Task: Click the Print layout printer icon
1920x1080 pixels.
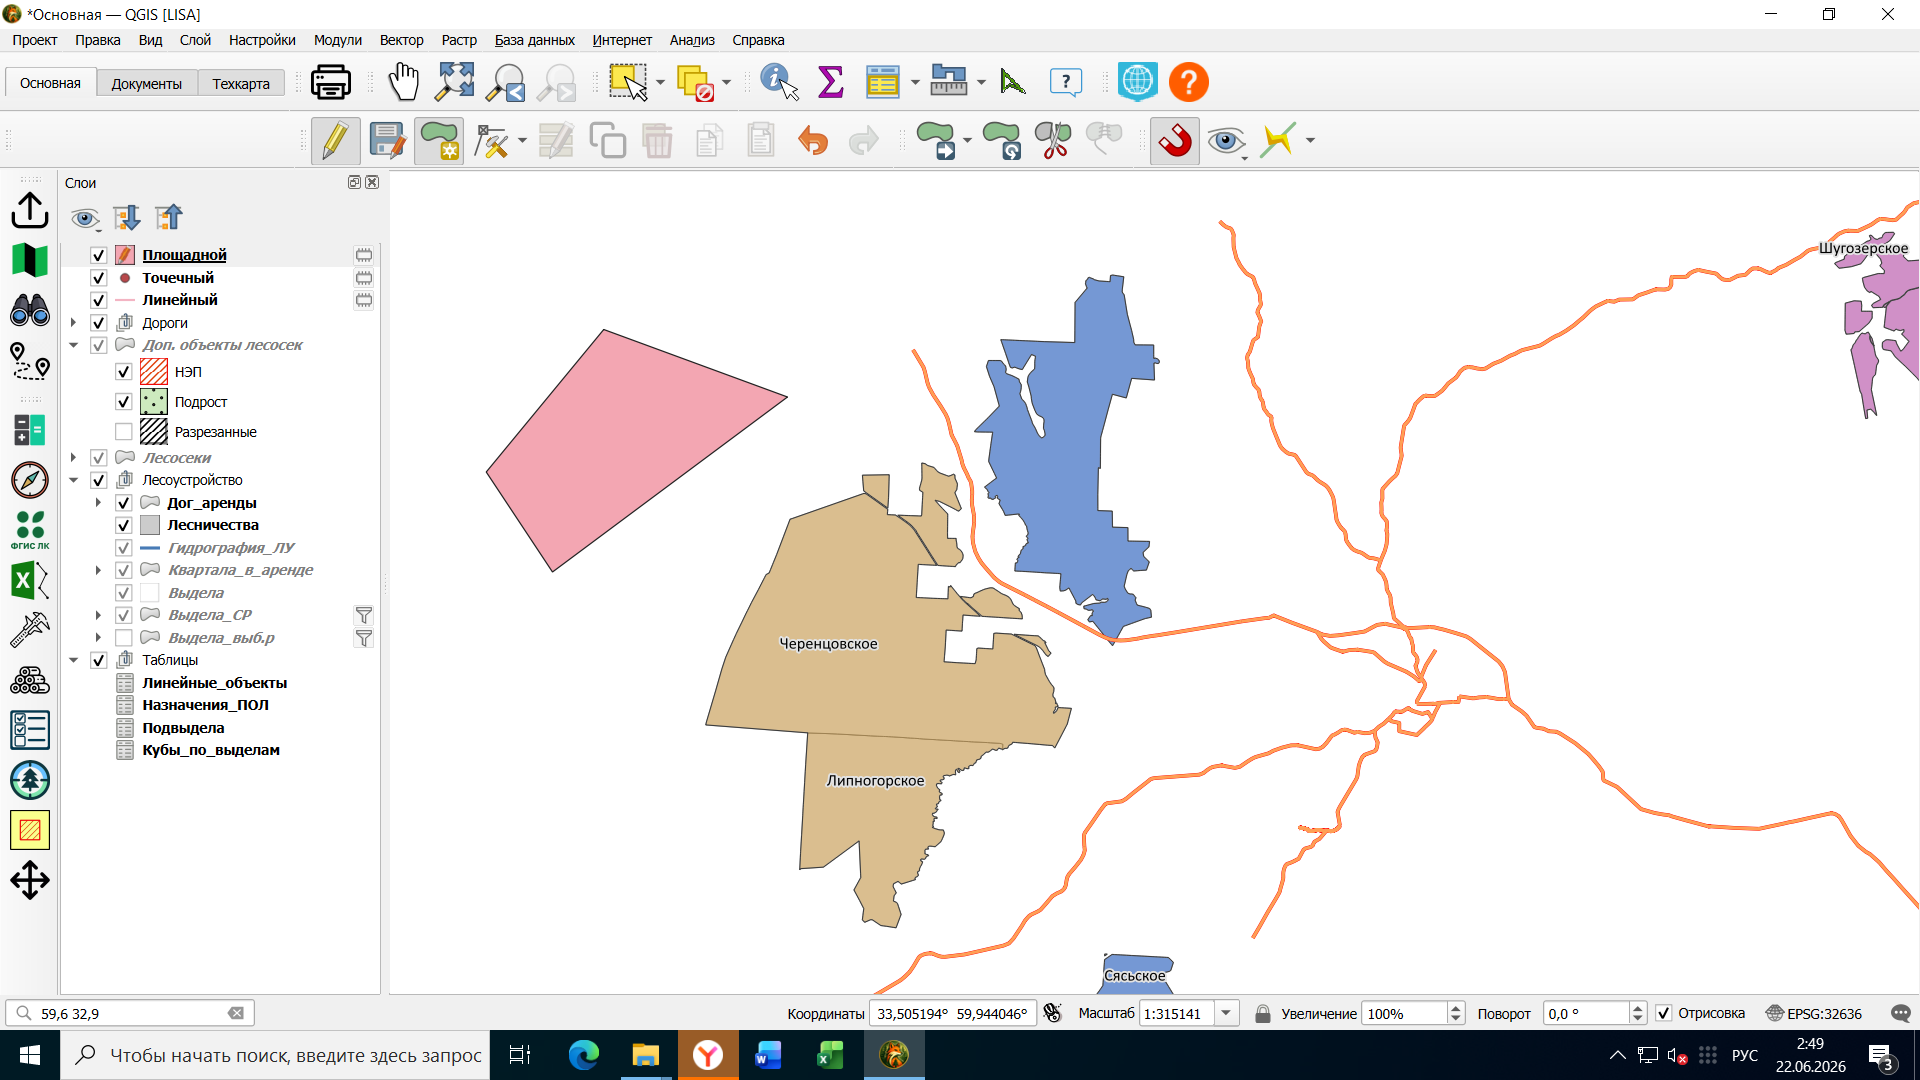Action: pos(331,82)
